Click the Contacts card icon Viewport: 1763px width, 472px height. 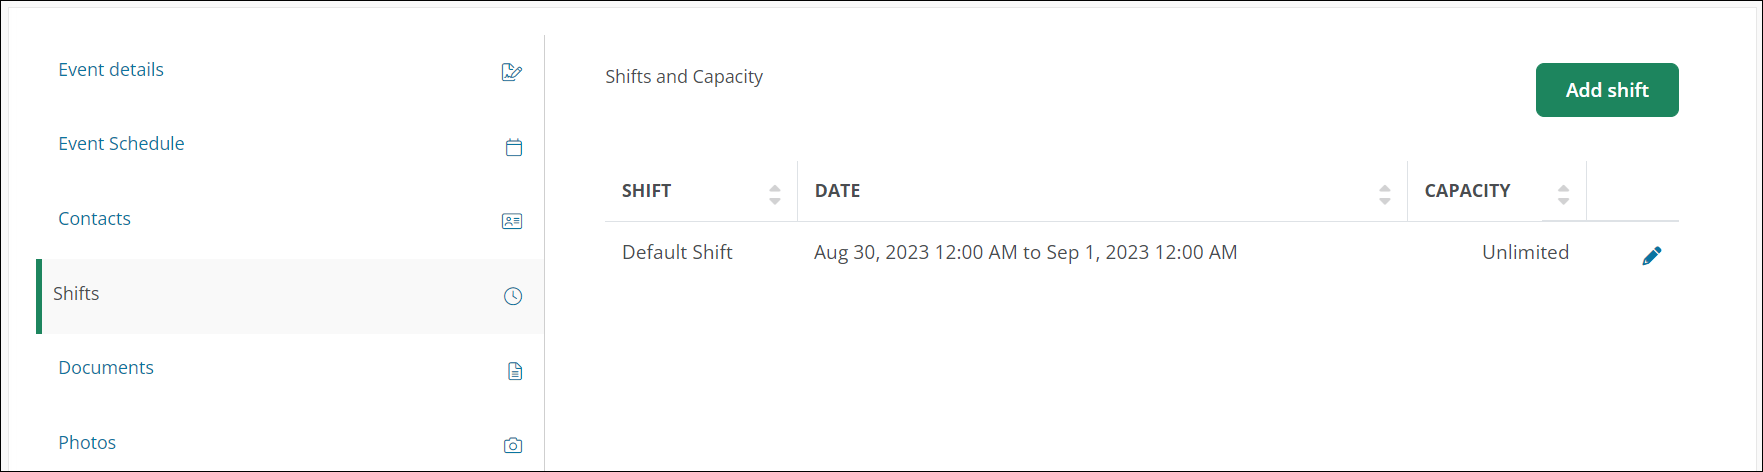(512, 221)
